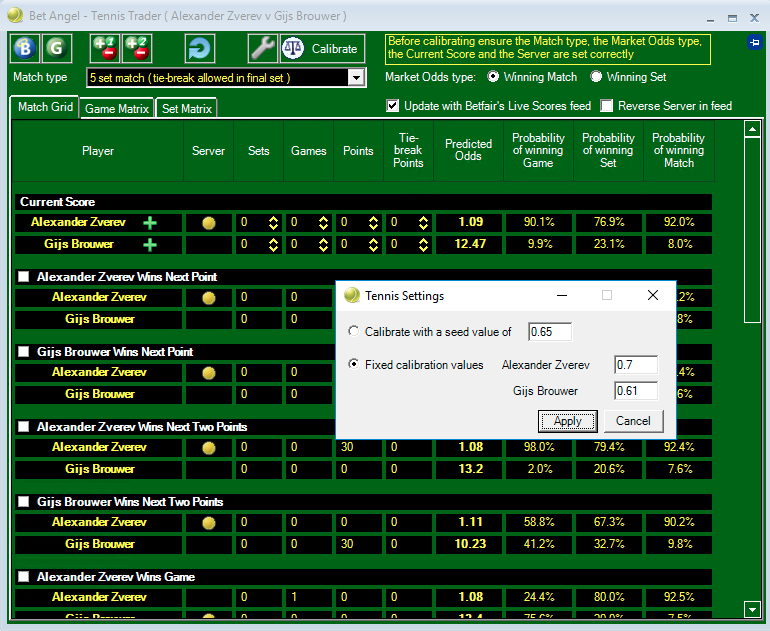Select Winning Match market odds type
This screenshot has height=631, width=770.
click(x=493, y=77)
